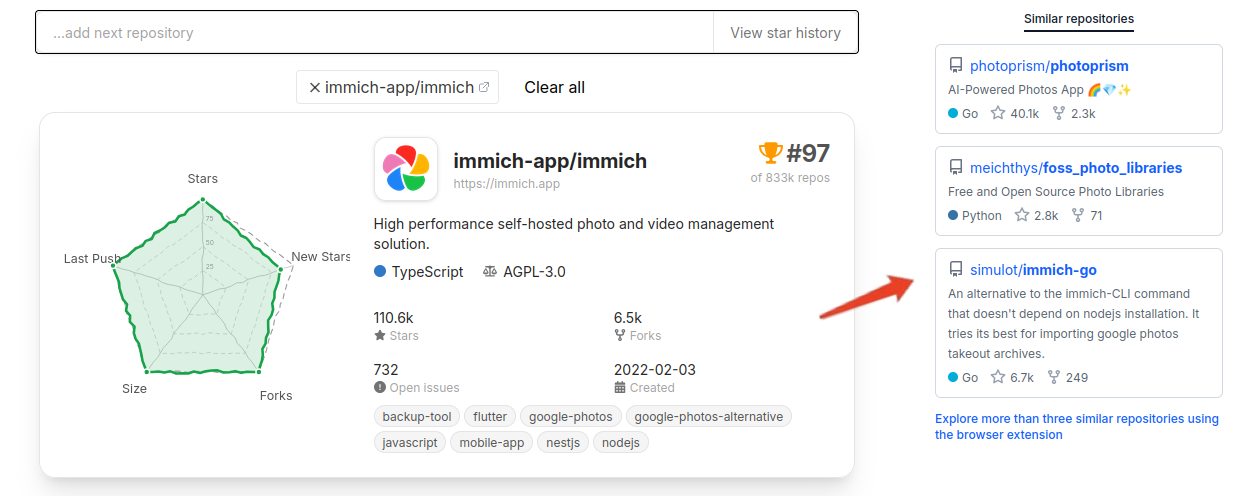
Task: Click the 'AI-Powered Photos App' description
Action: (x=1040, y=90)
